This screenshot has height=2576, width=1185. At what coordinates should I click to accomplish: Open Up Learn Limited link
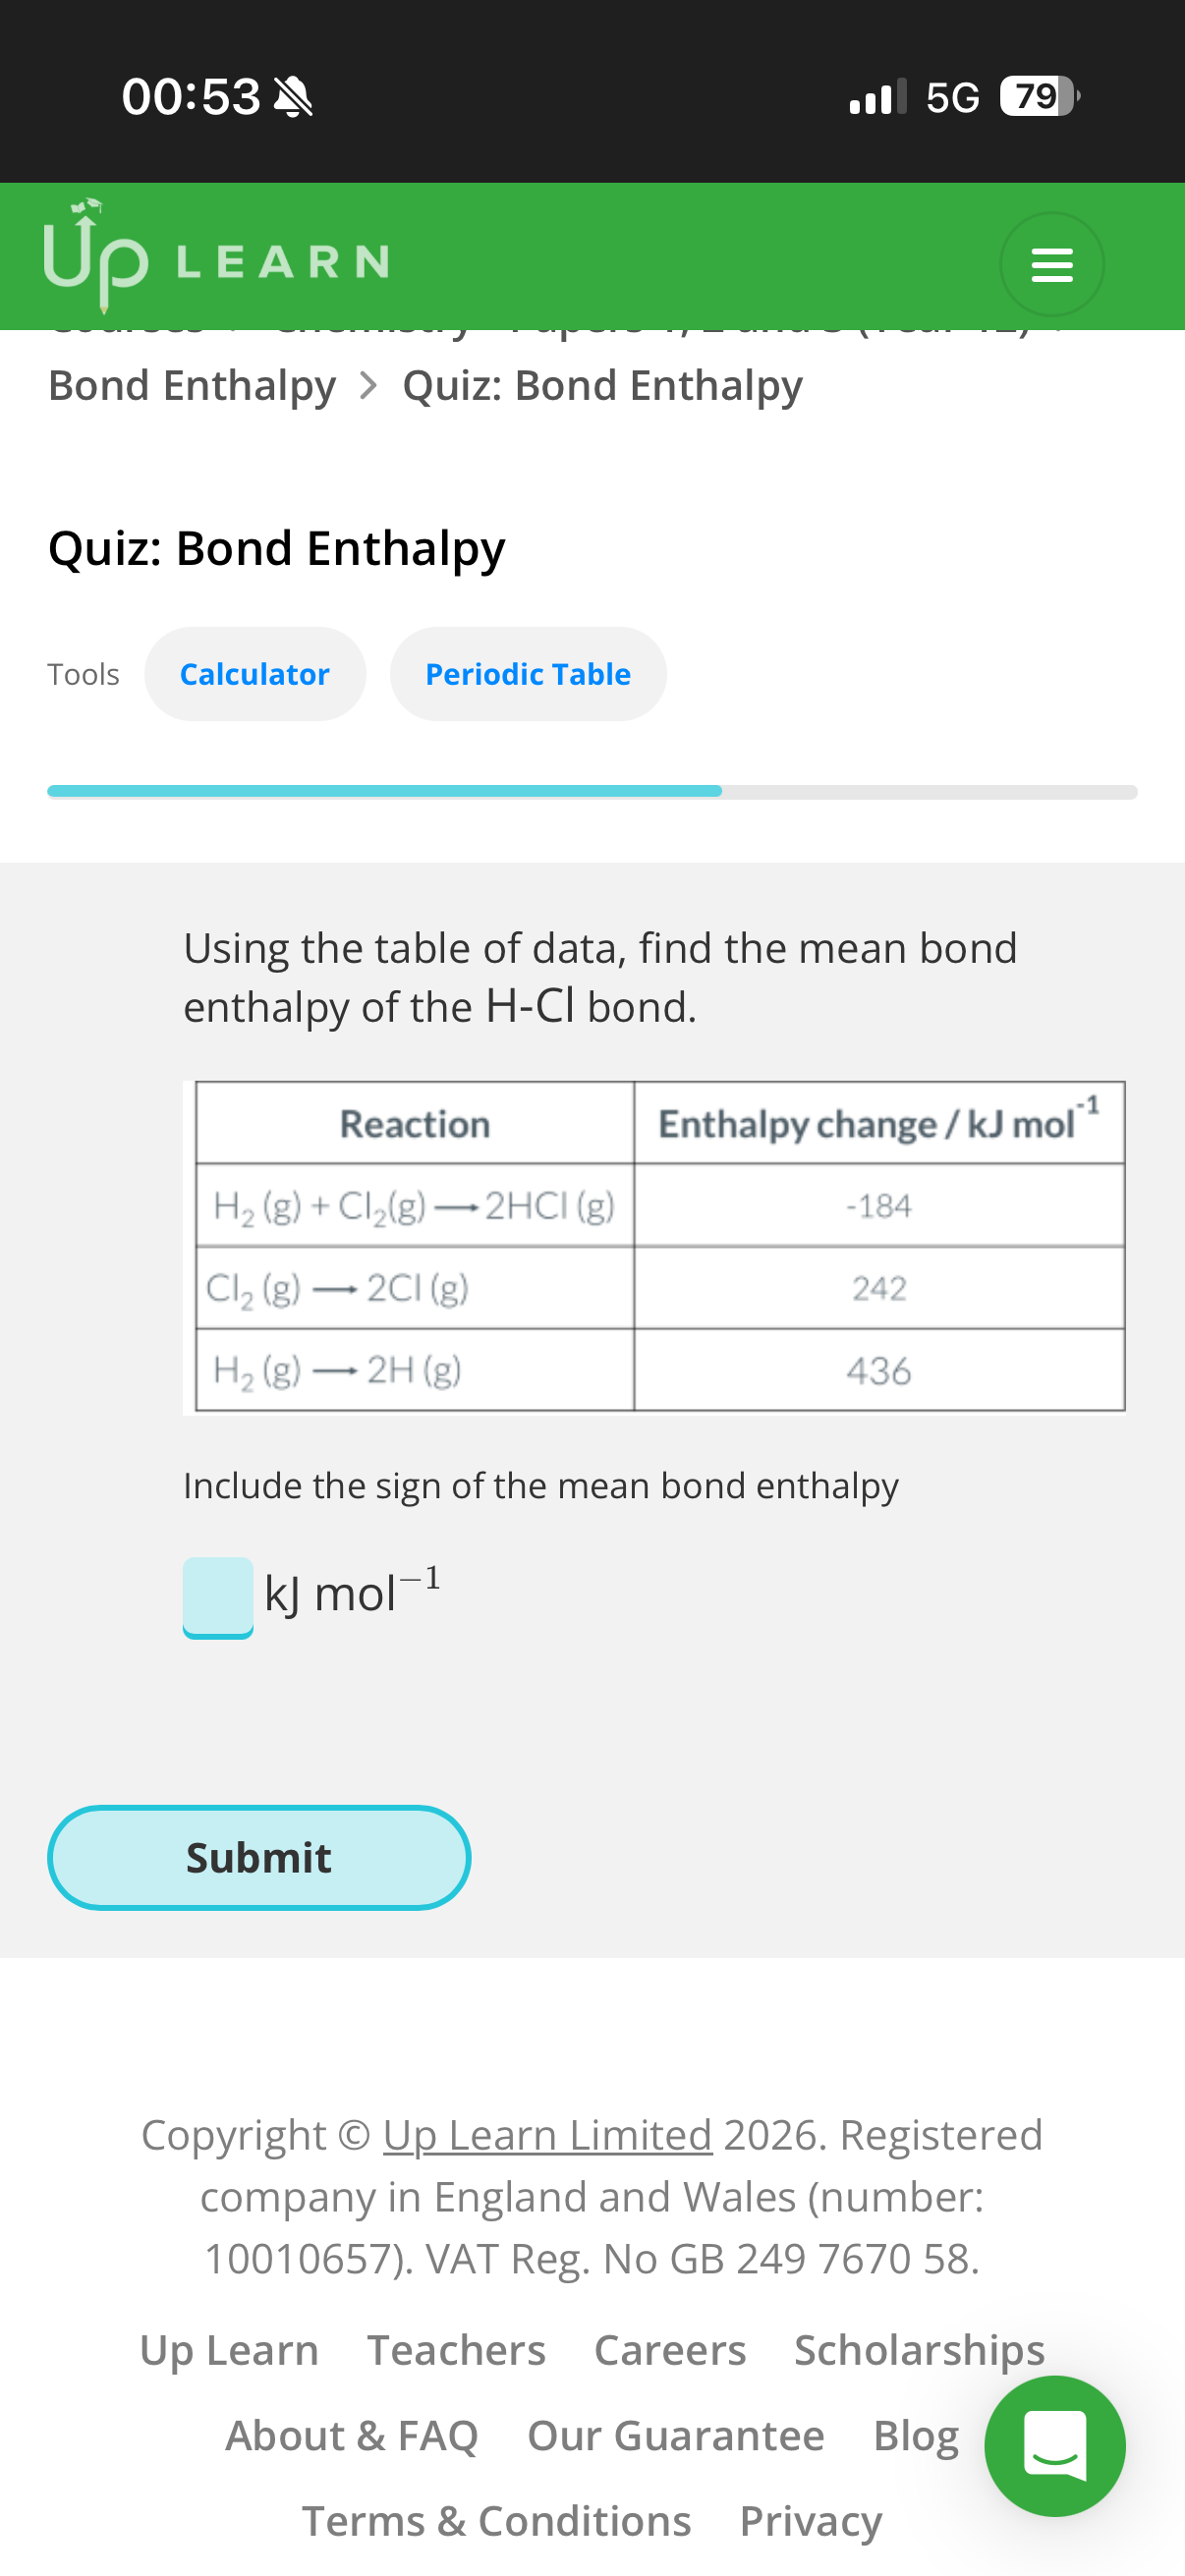click(547, 2135)
